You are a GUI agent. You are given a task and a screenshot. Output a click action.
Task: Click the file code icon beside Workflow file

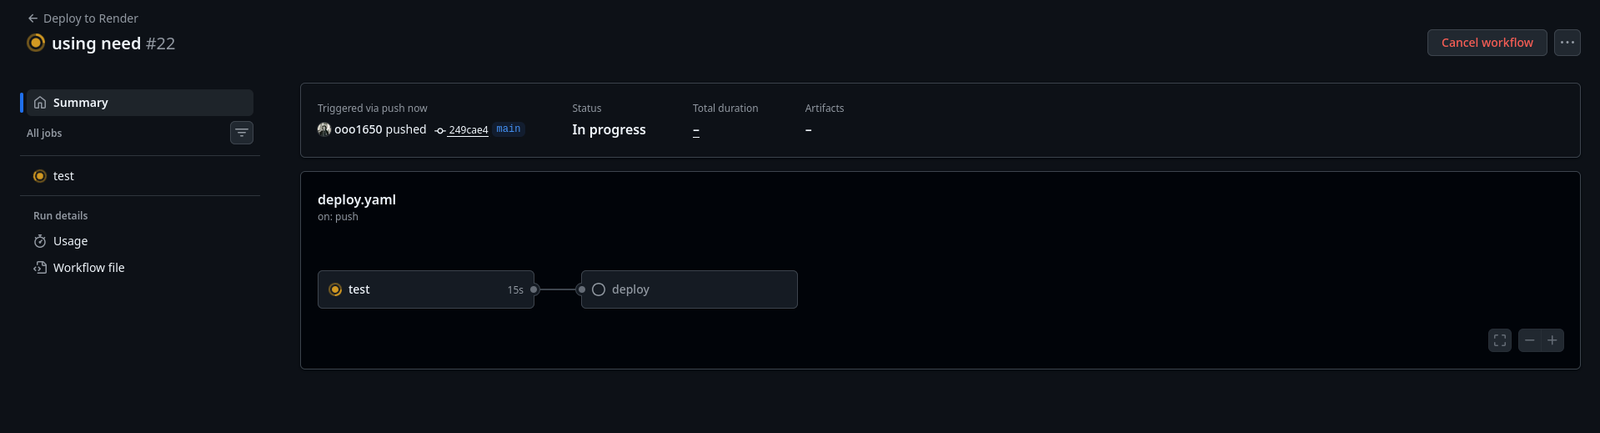pyautogui.click(x=40, y=268)
